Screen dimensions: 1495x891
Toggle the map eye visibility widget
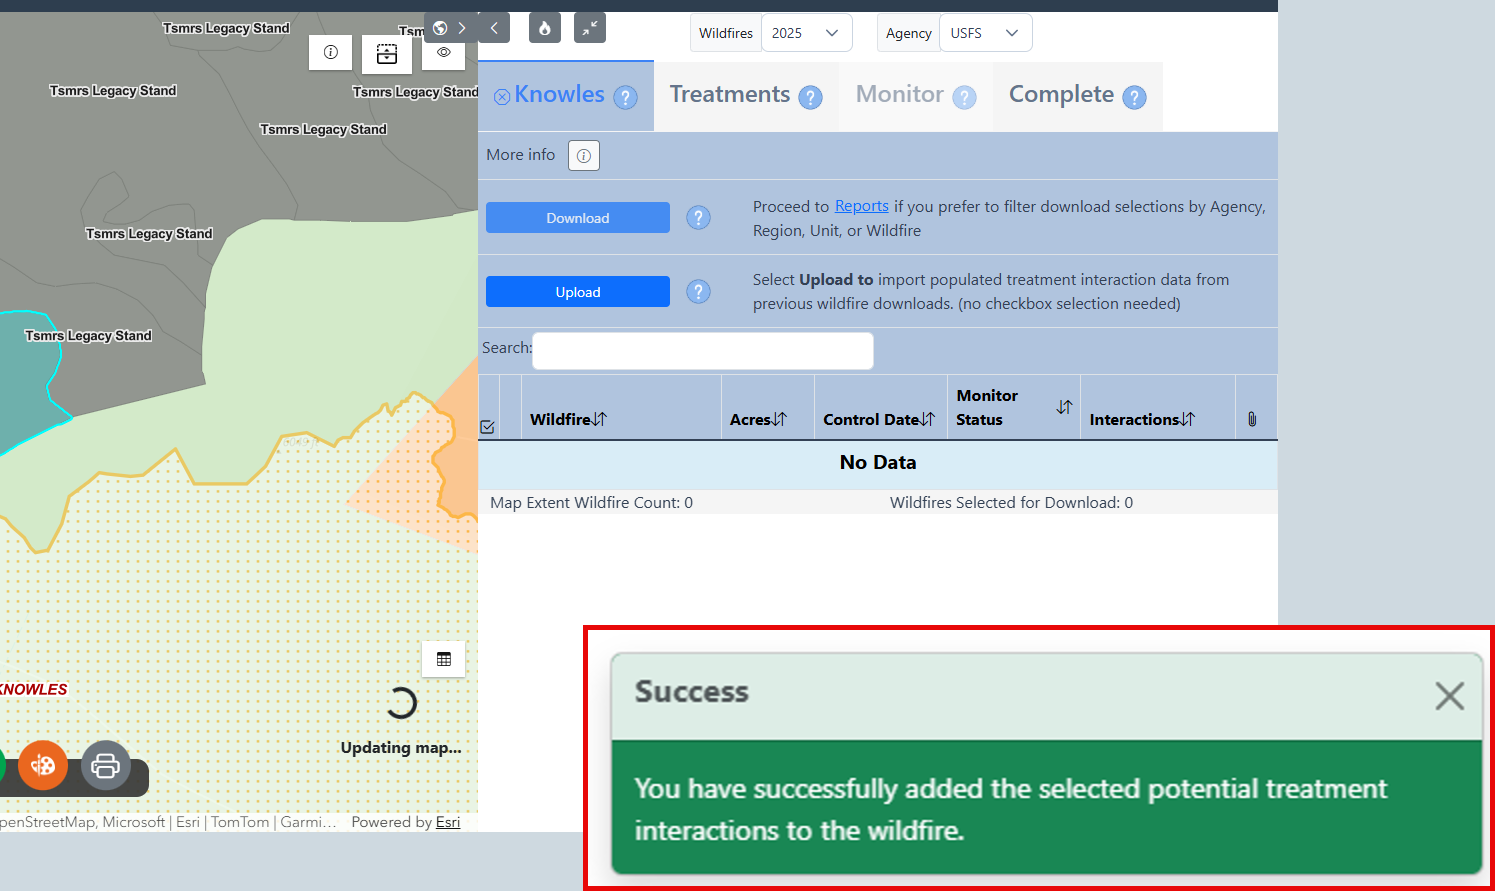coord(444,52)
